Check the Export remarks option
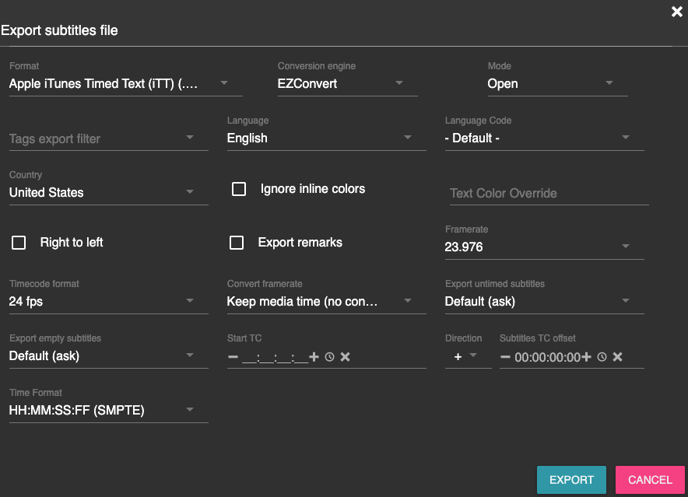Screen dimensions: 688x497 (237, 243)
